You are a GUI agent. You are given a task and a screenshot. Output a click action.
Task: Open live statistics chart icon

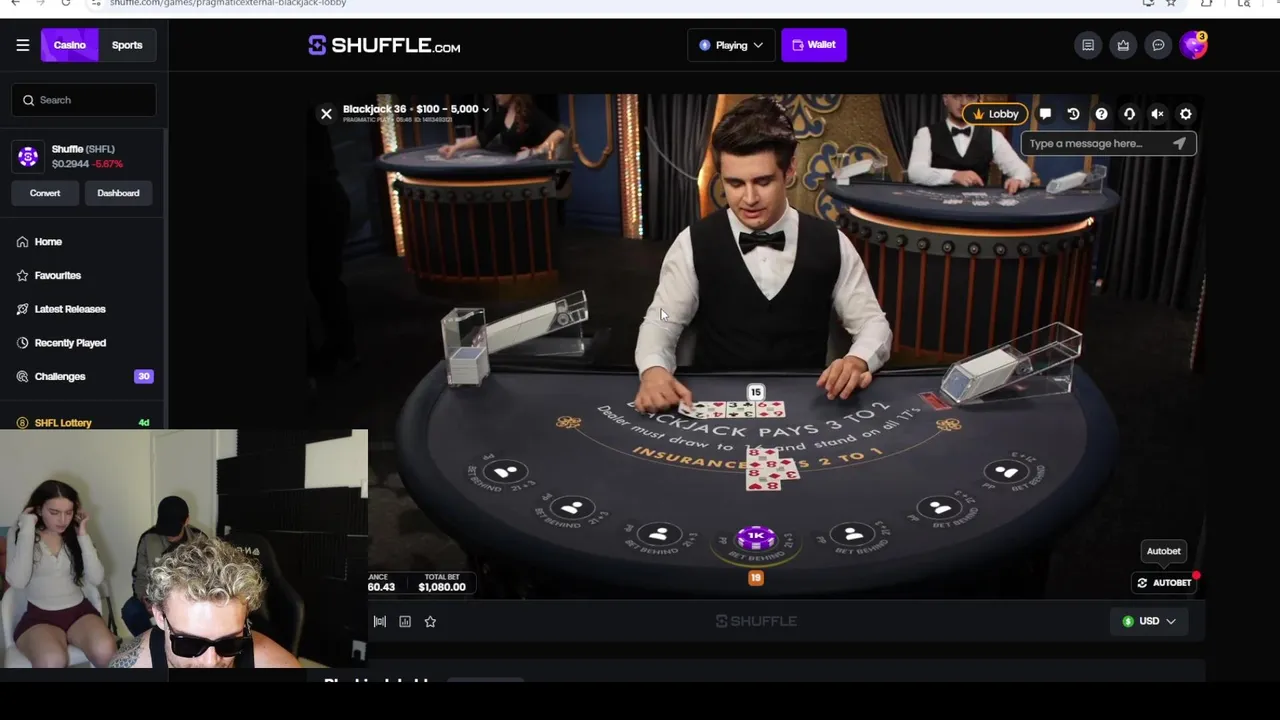(405, 621)
